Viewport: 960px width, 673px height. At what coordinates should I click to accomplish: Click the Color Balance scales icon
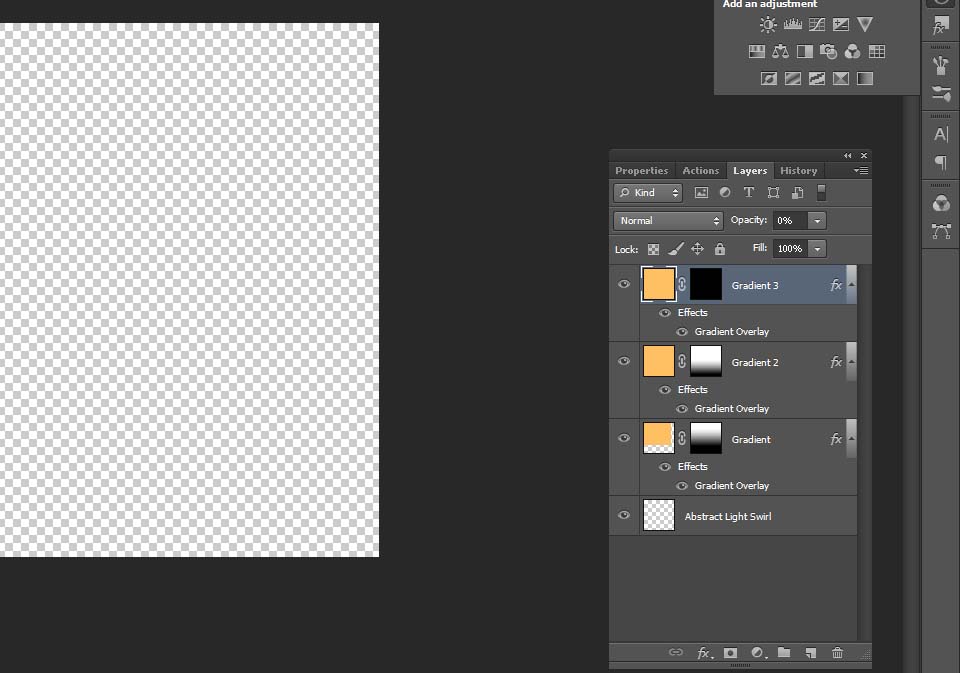pyautogui.click(x=781, y=52)
